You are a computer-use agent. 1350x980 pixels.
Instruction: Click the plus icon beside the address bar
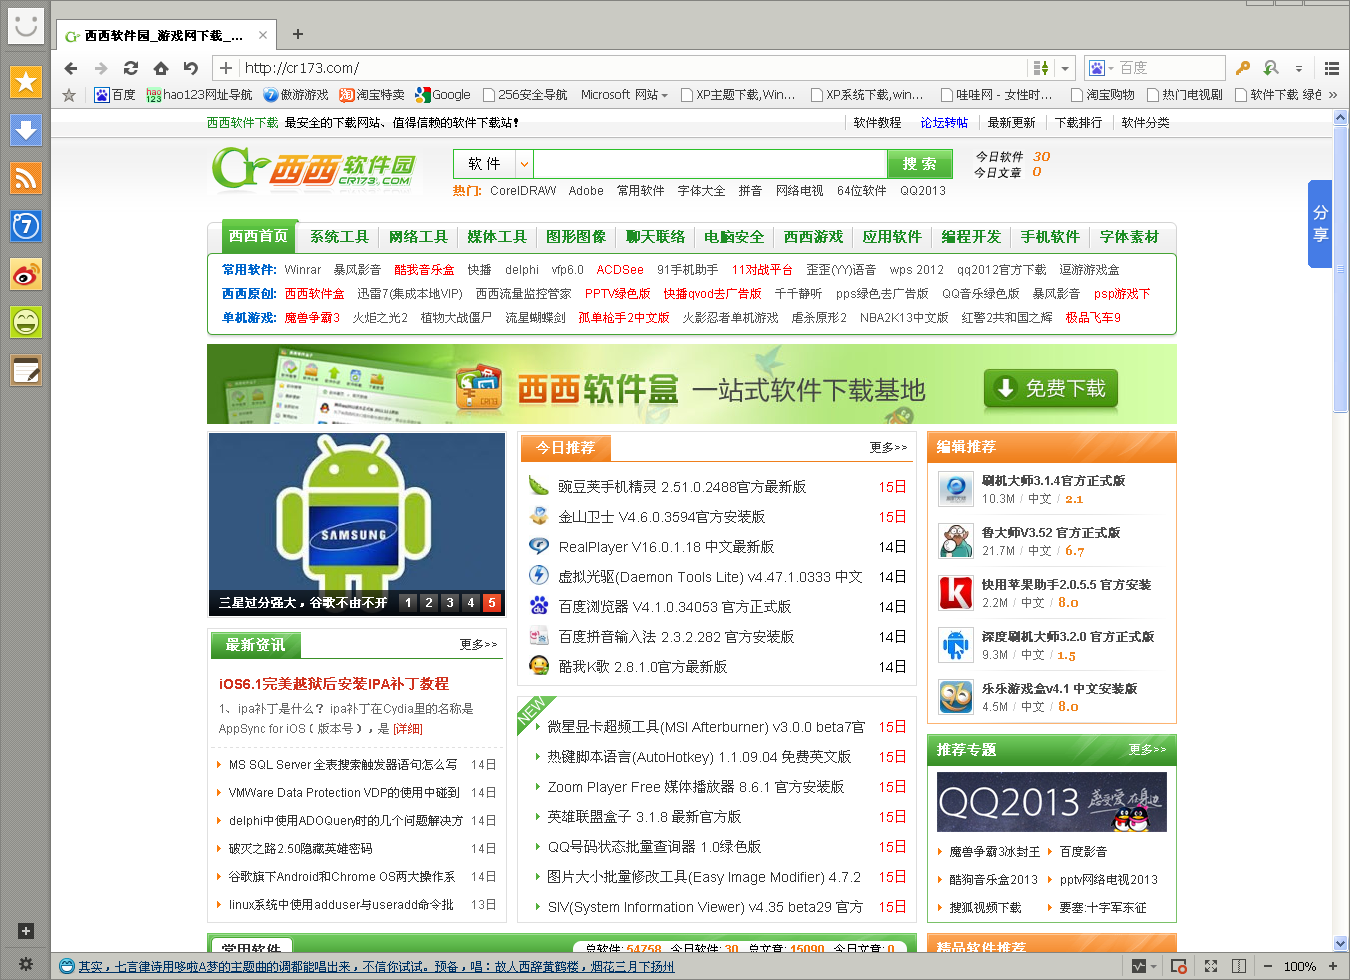click(x=226, y=68)
